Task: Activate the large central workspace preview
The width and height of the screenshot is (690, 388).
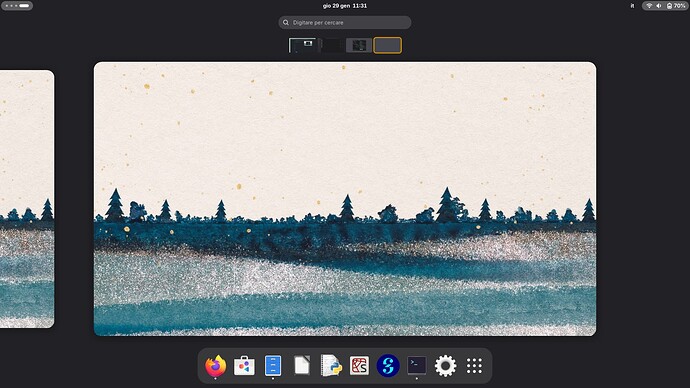Action: coord(345,199)
